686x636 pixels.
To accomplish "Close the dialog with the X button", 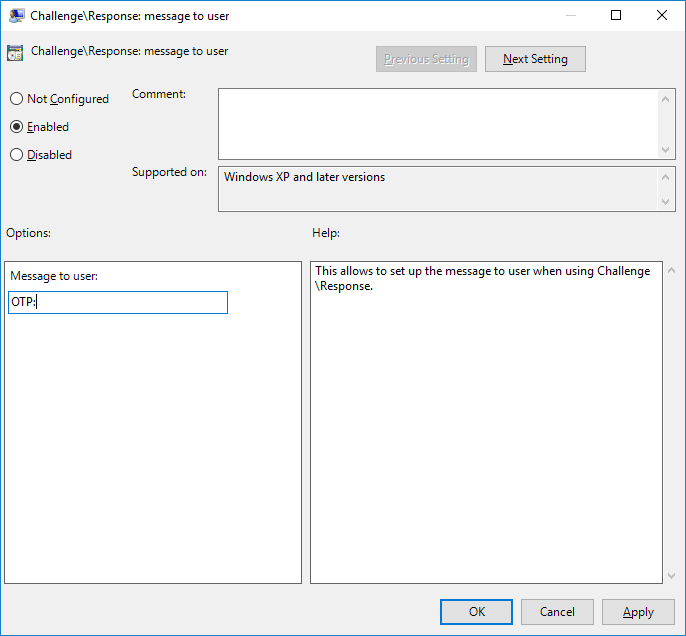I will coord(662,16).
